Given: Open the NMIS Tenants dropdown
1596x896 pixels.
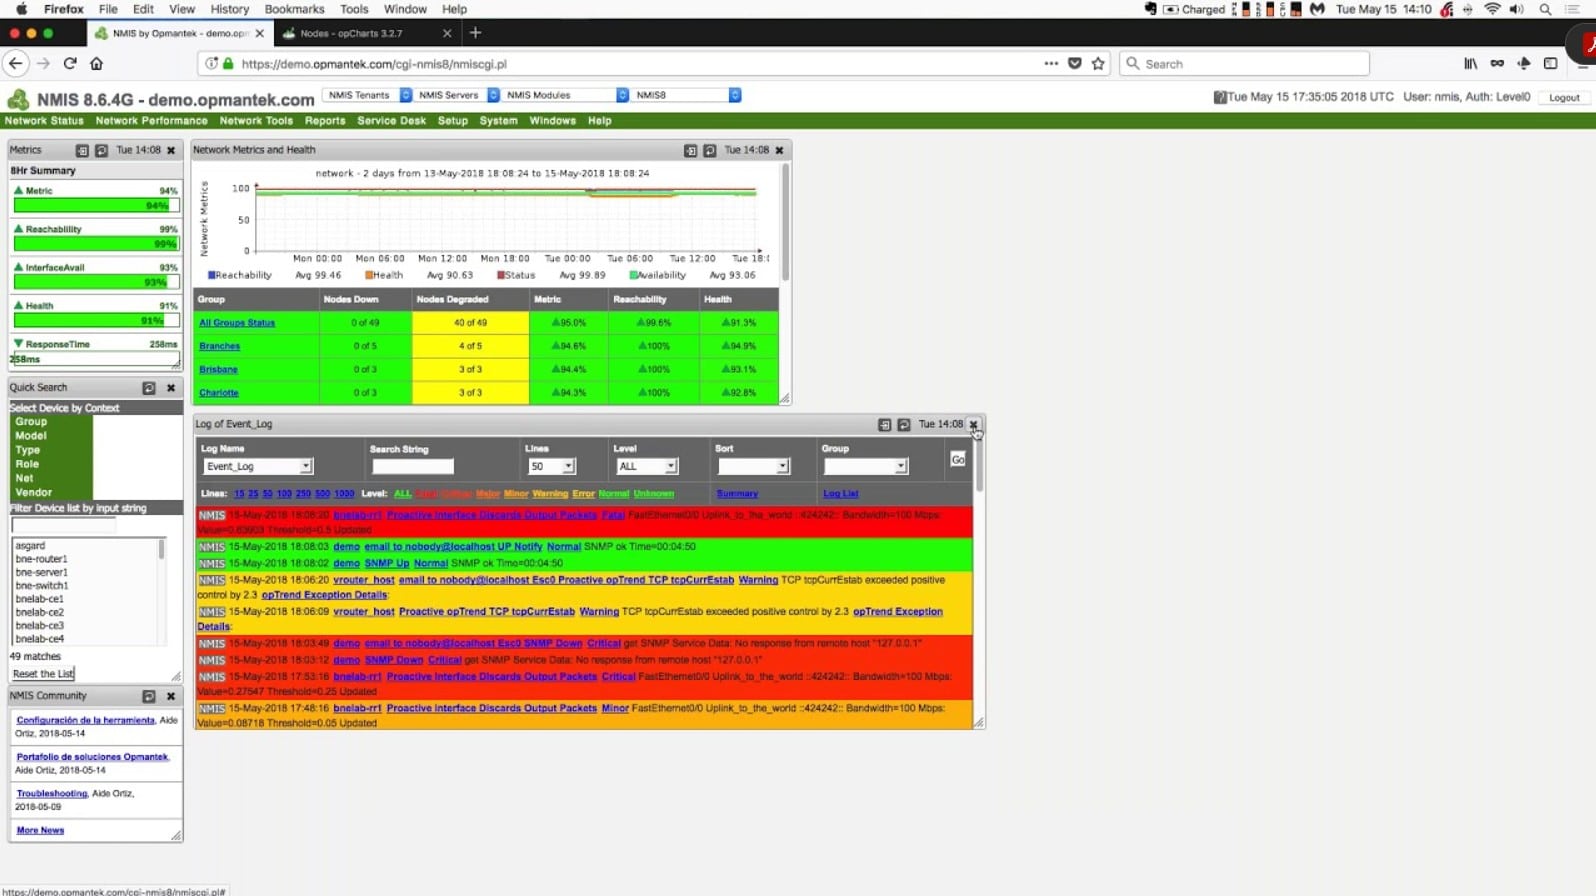Looking at the screenshot, I should click(x=367, y=95).
